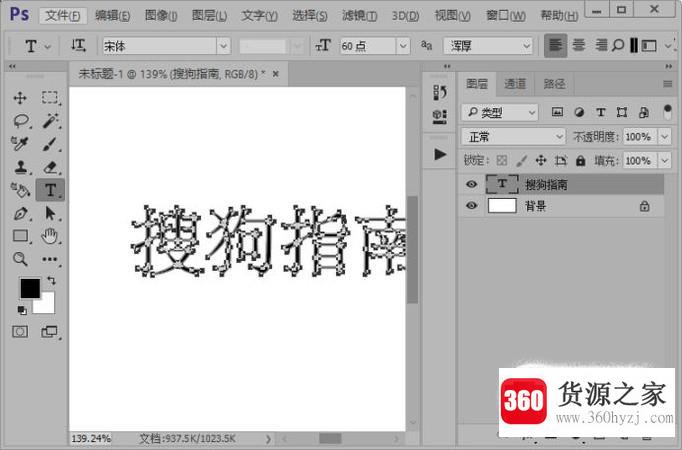
Task: Switch to the 路径 tab
Action: pos(554,83)
